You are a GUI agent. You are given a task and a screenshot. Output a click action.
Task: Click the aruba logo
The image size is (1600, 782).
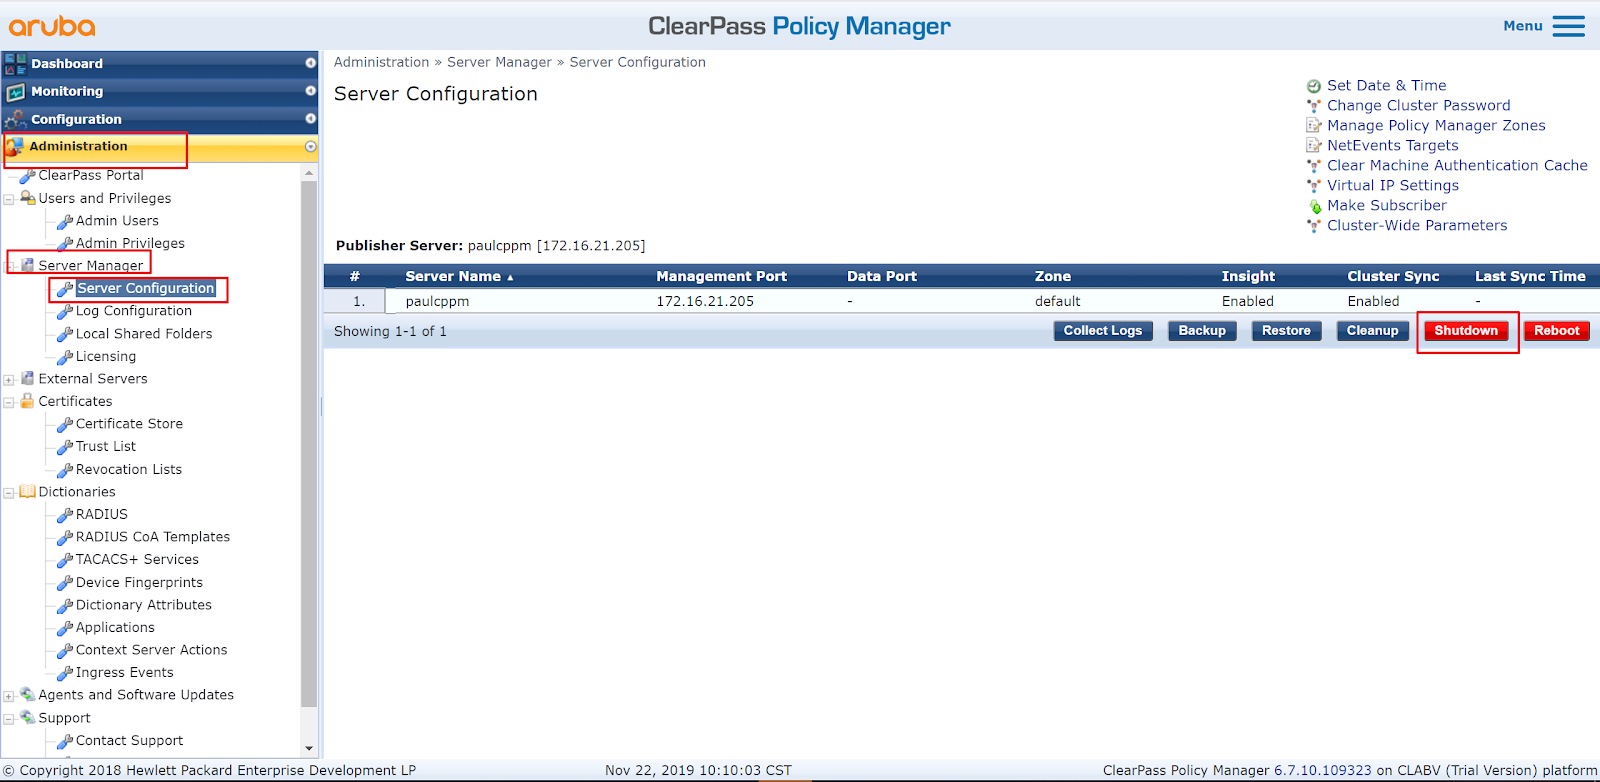coord(52,26)
